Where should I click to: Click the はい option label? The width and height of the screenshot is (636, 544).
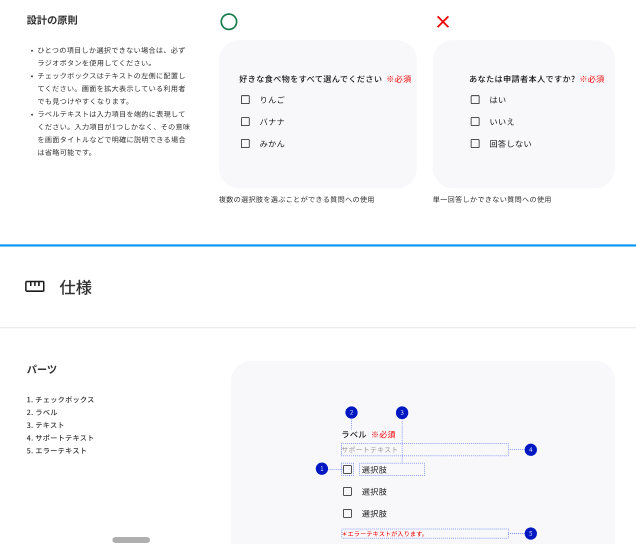pyautogui.click(x=498, y=100)
